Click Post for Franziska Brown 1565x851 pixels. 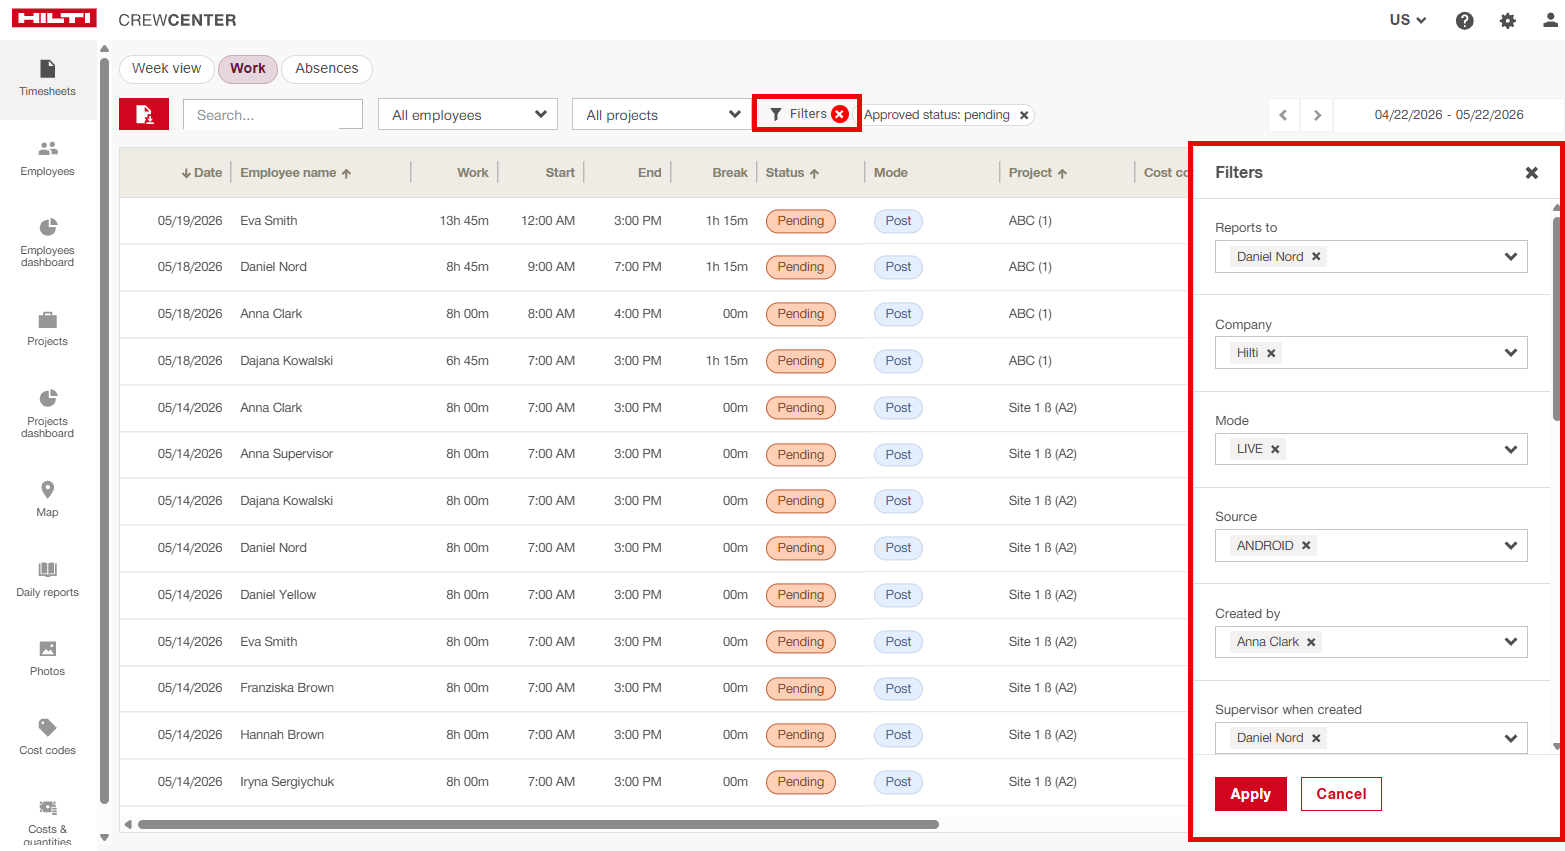pos(898,689)
